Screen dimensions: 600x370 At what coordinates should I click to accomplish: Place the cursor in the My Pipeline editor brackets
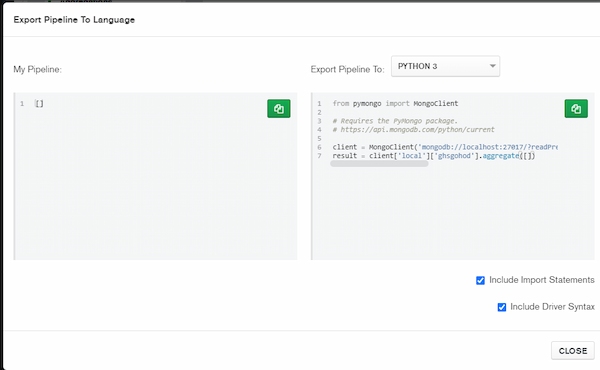click(39, 103)
